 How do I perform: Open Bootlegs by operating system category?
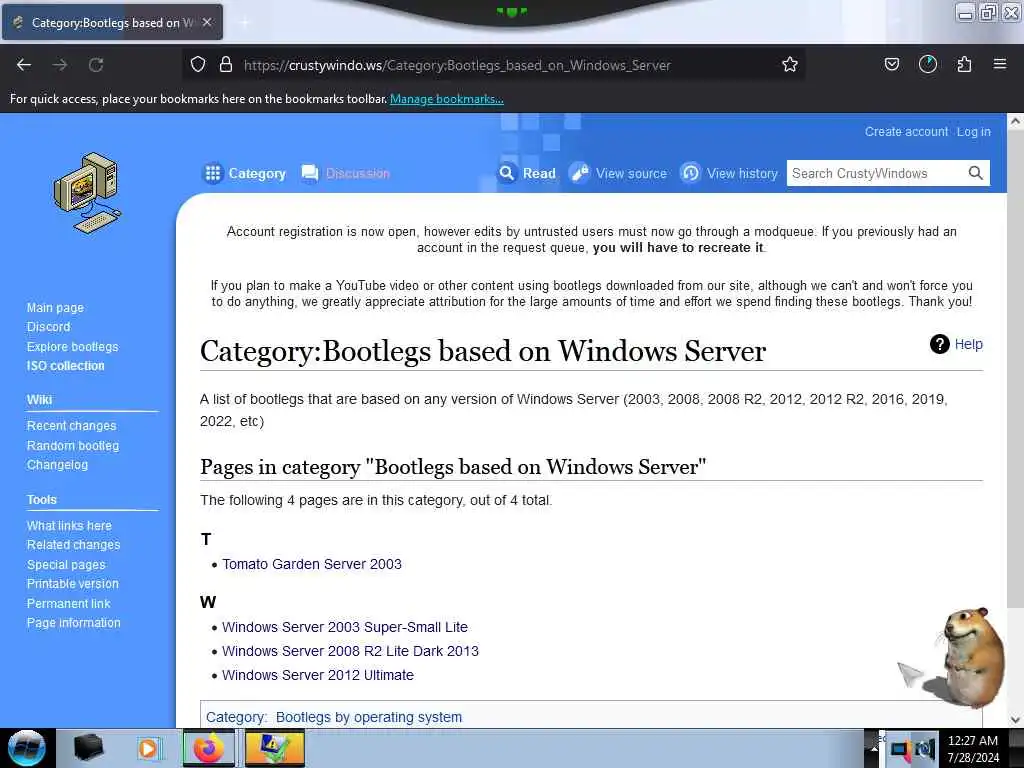click(369, 717)
